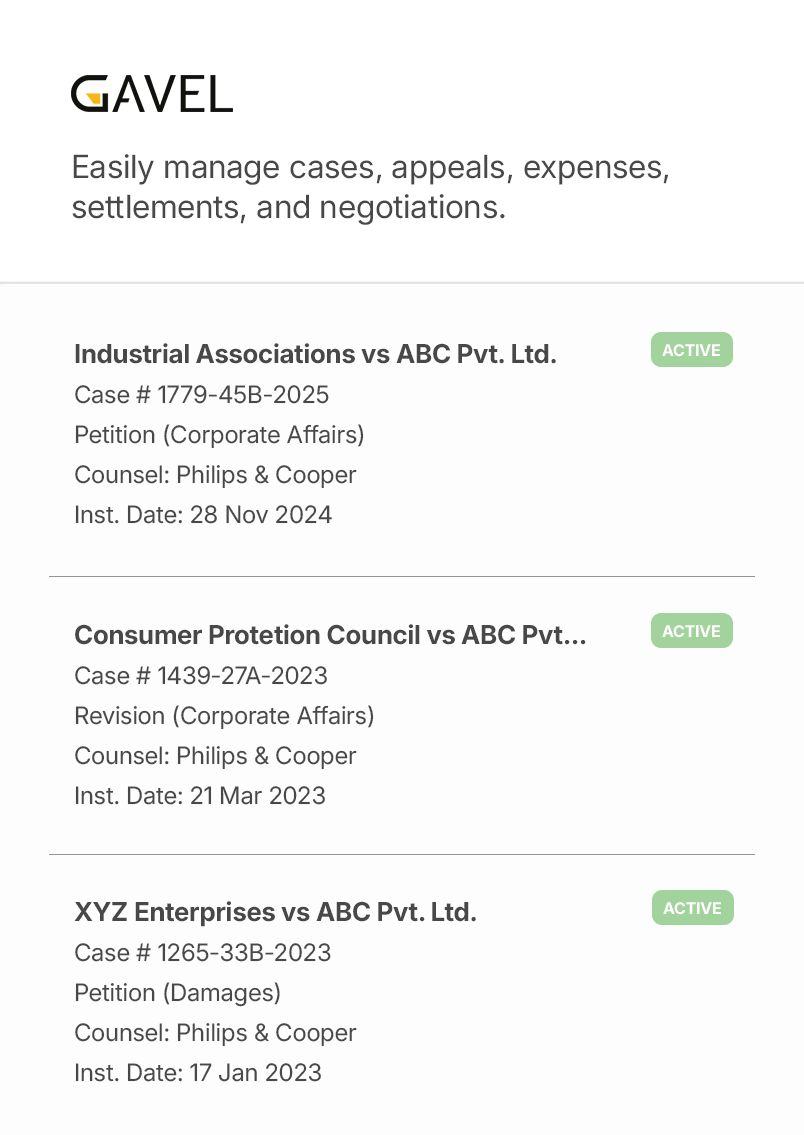Click Inst. Date 17 Jan 2023
Screen dimensions: 804x1135
coord(198,1073)
